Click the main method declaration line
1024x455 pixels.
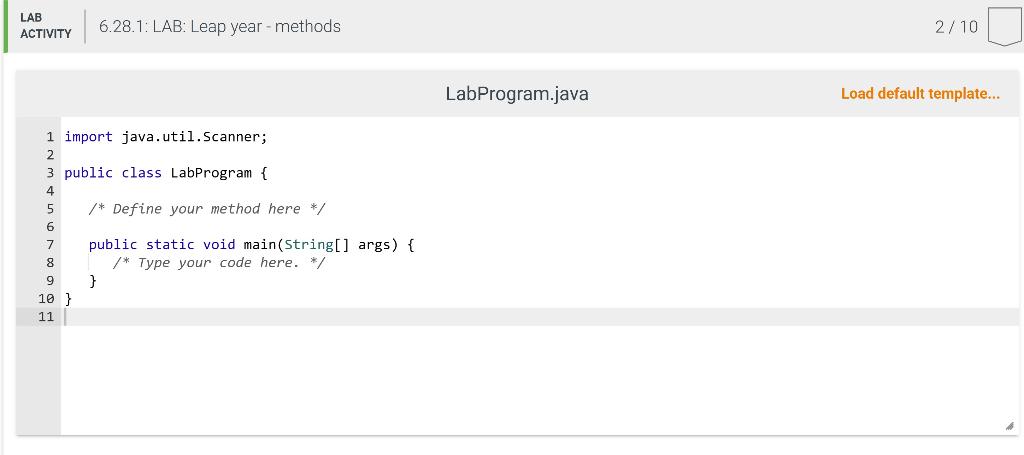251,245
